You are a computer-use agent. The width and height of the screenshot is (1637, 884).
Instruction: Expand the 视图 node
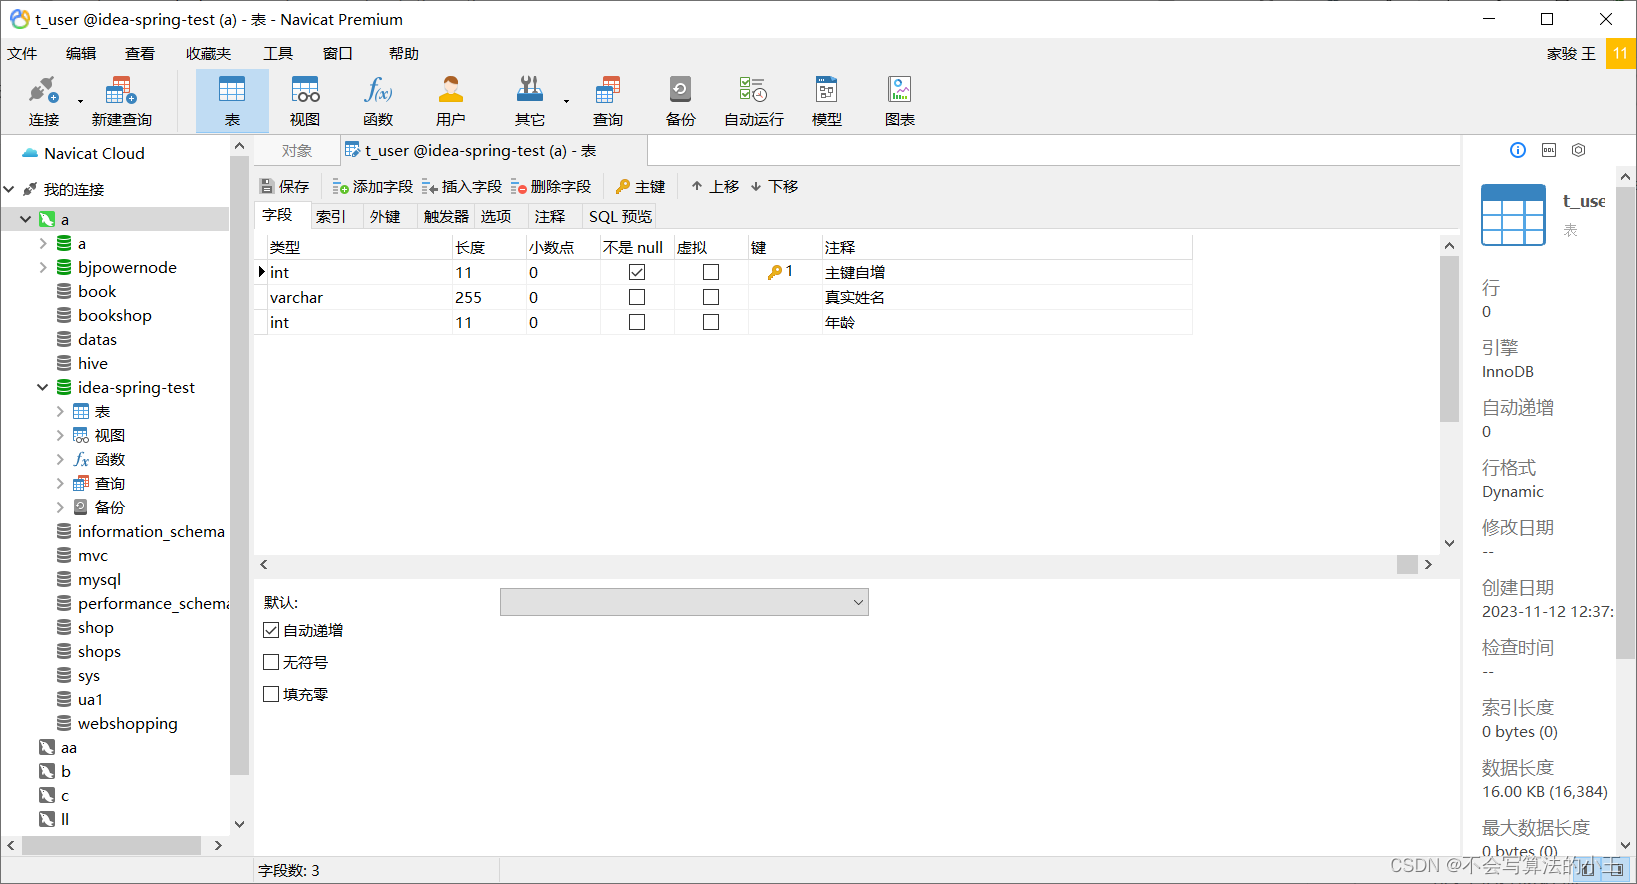[60, 435]
